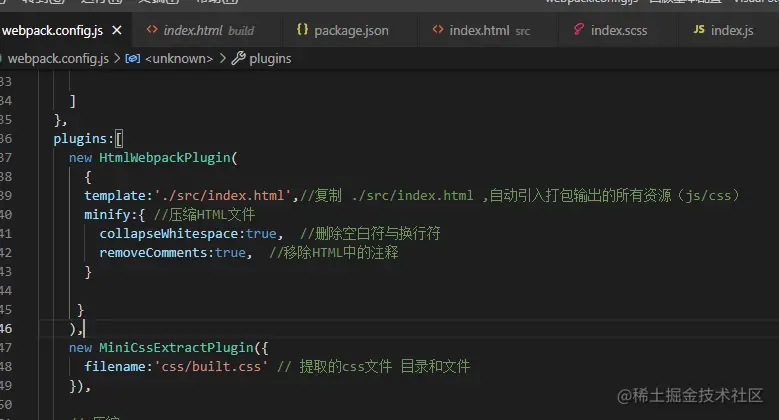Click HtmlWebpackPlugin in line 37
The width and height of the screenshot is (779, 420).
[165, 158]
